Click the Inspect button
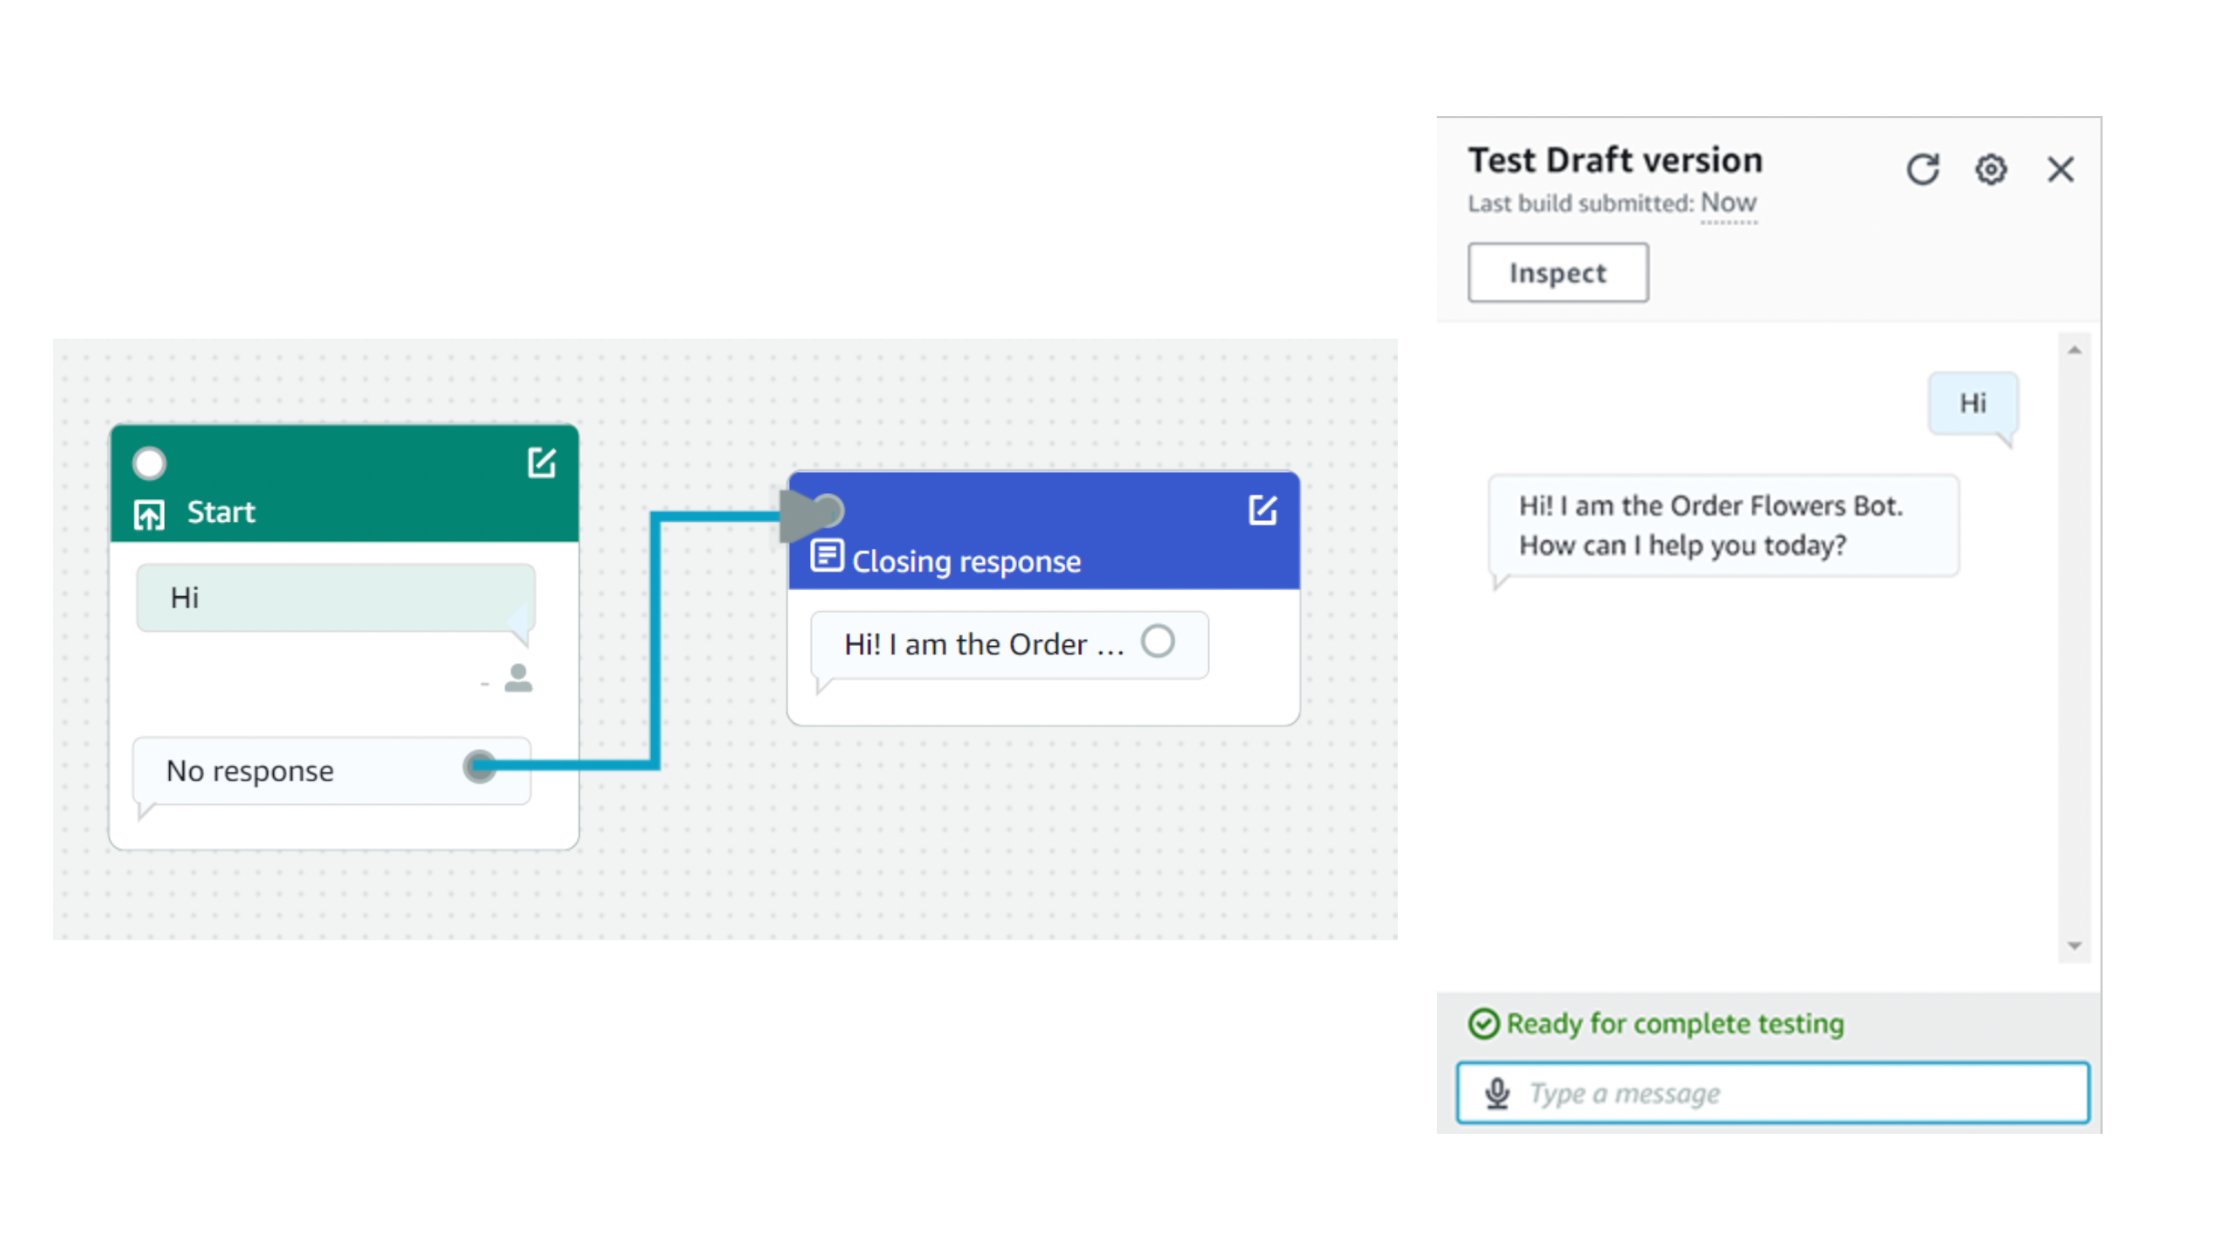The height and width of the screenshot is (1260, 2240). pyautogui.click(x=1558, y=272)
